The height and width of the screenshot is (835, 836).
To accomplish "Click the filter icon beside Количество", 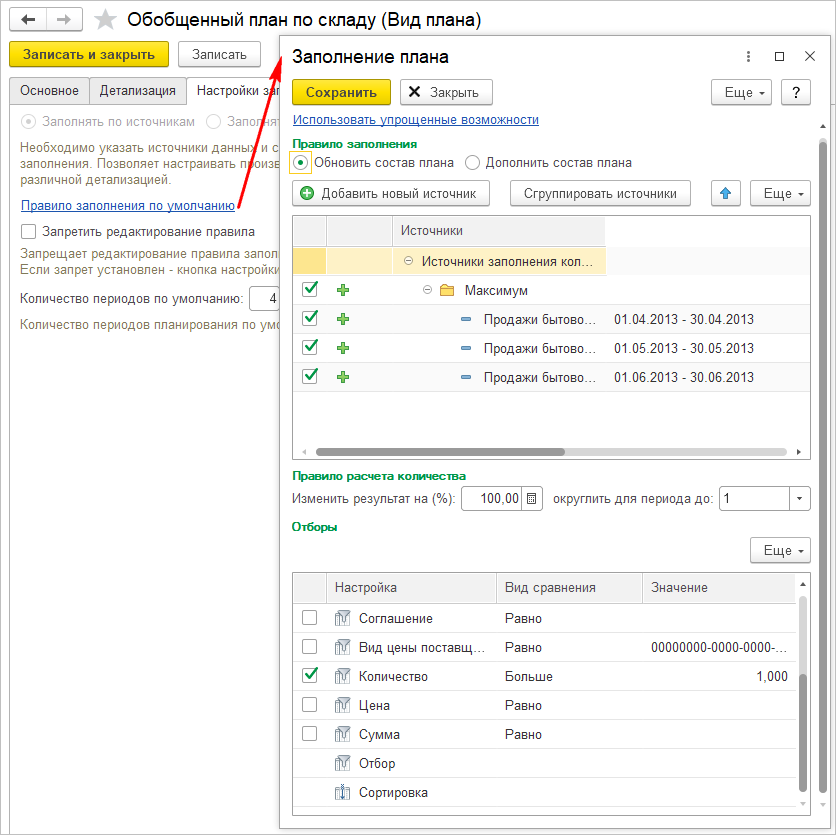I will [342, 677].
